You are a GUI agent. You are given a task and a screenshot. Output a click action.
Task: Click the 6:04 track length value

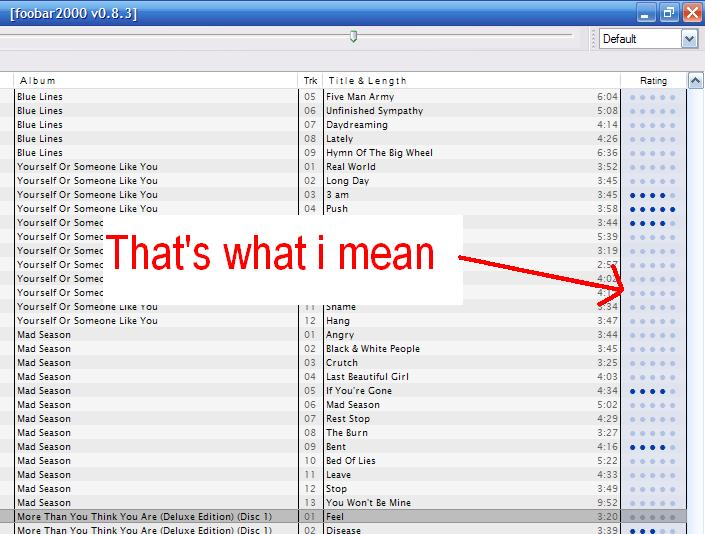tap(607, 97)
